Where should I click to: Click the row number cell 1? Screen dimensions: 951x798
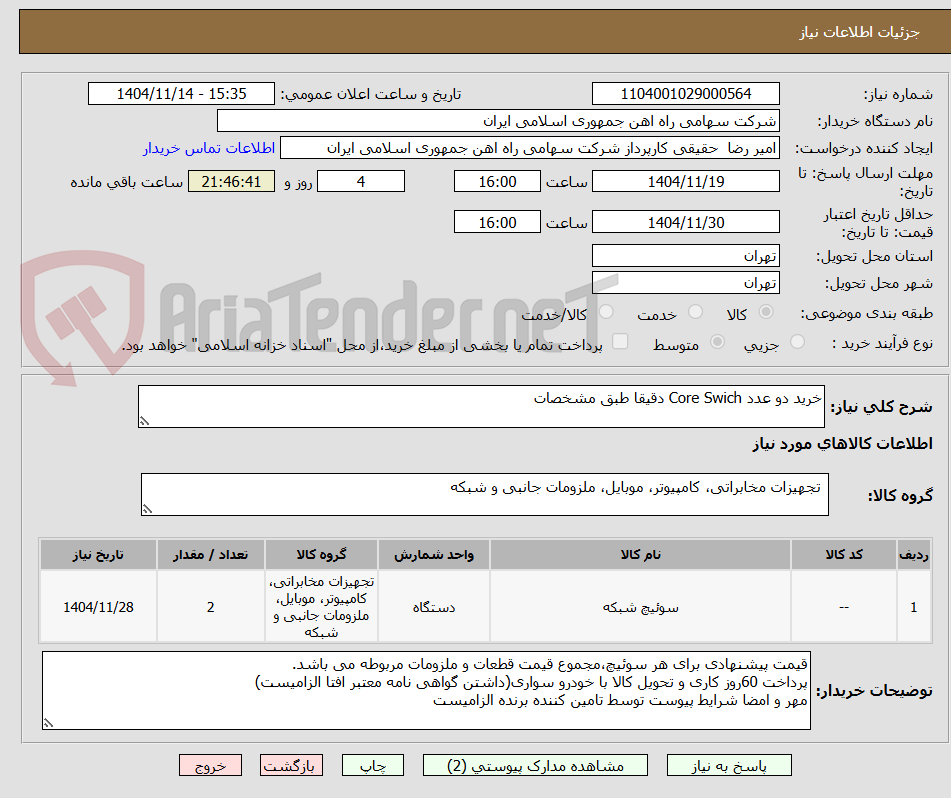point(914,607)
